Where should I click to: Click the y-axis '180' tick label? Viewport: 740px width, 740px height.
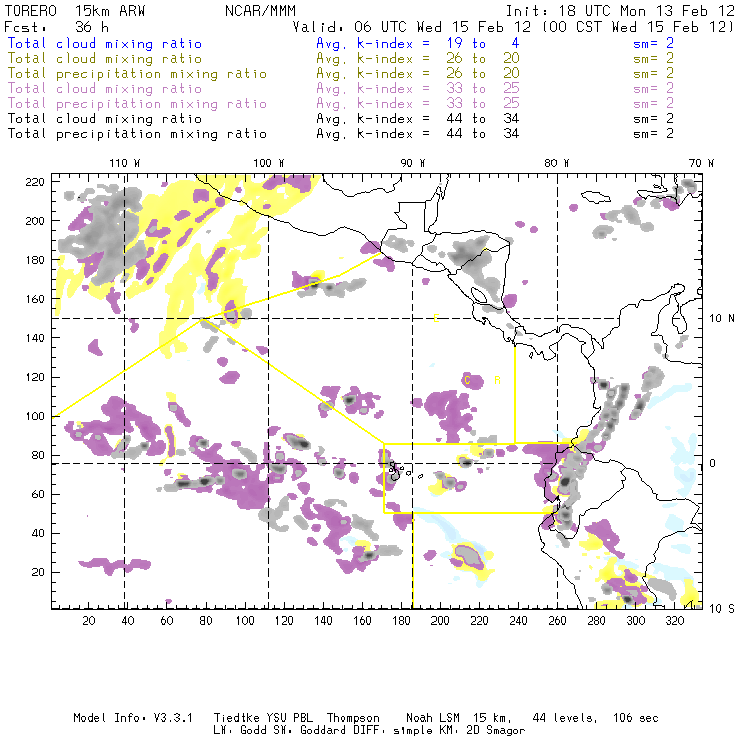(x=35, y=260)
